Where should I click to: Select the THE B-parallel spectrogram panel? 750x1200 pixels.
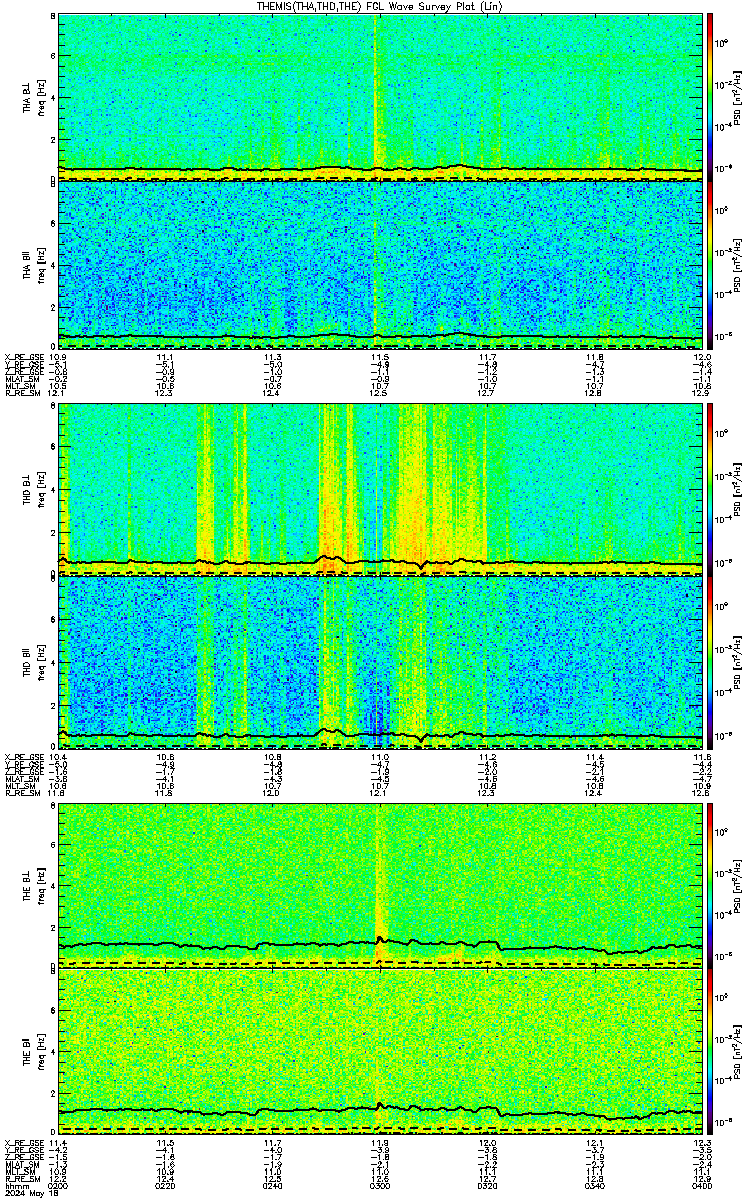380,1051
